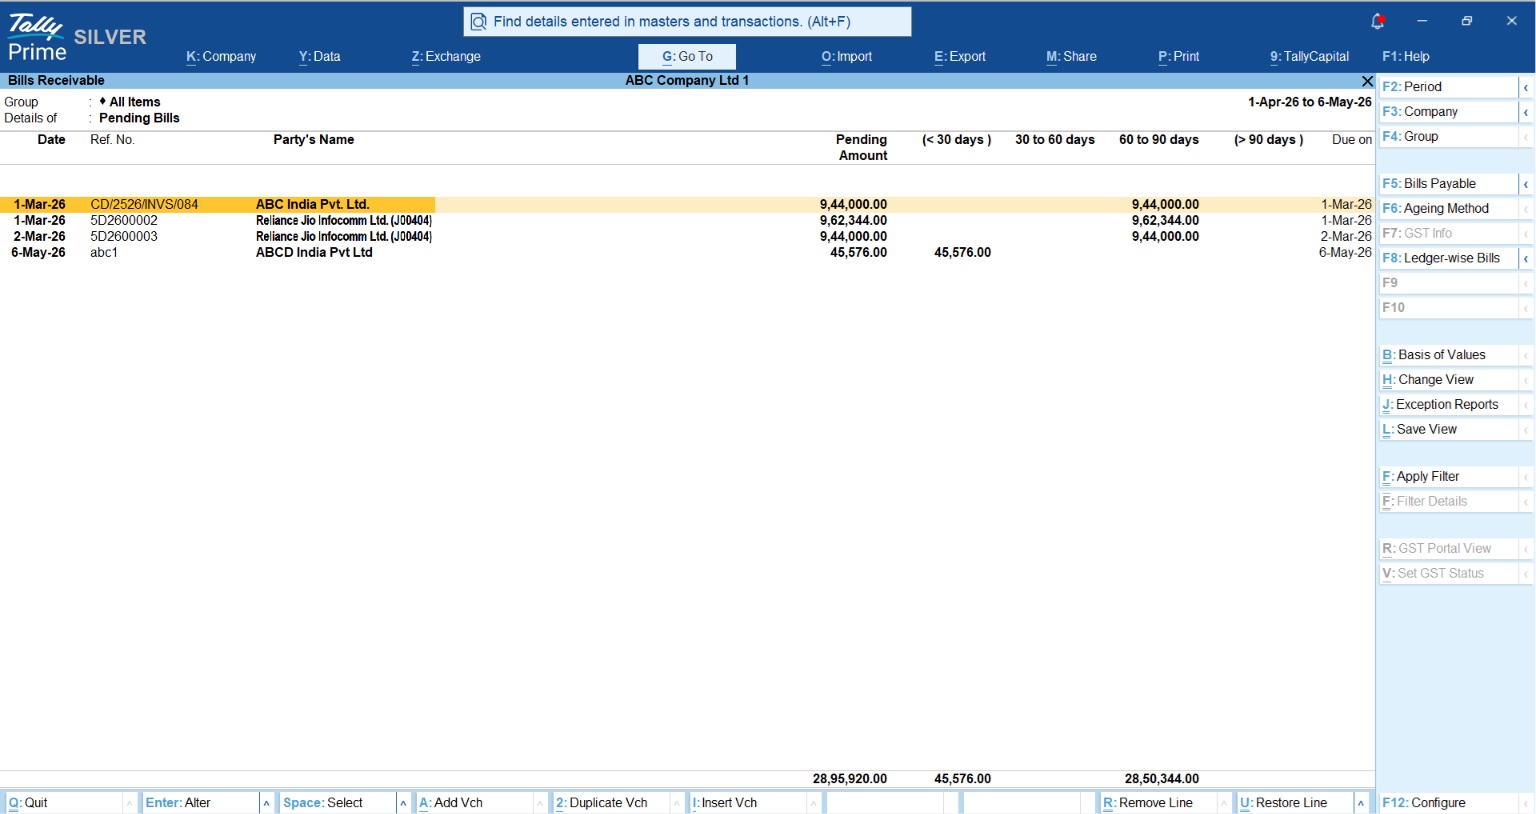Click the 60 to 90 days total 28,50,344.00

click(x=1162, y=779)
